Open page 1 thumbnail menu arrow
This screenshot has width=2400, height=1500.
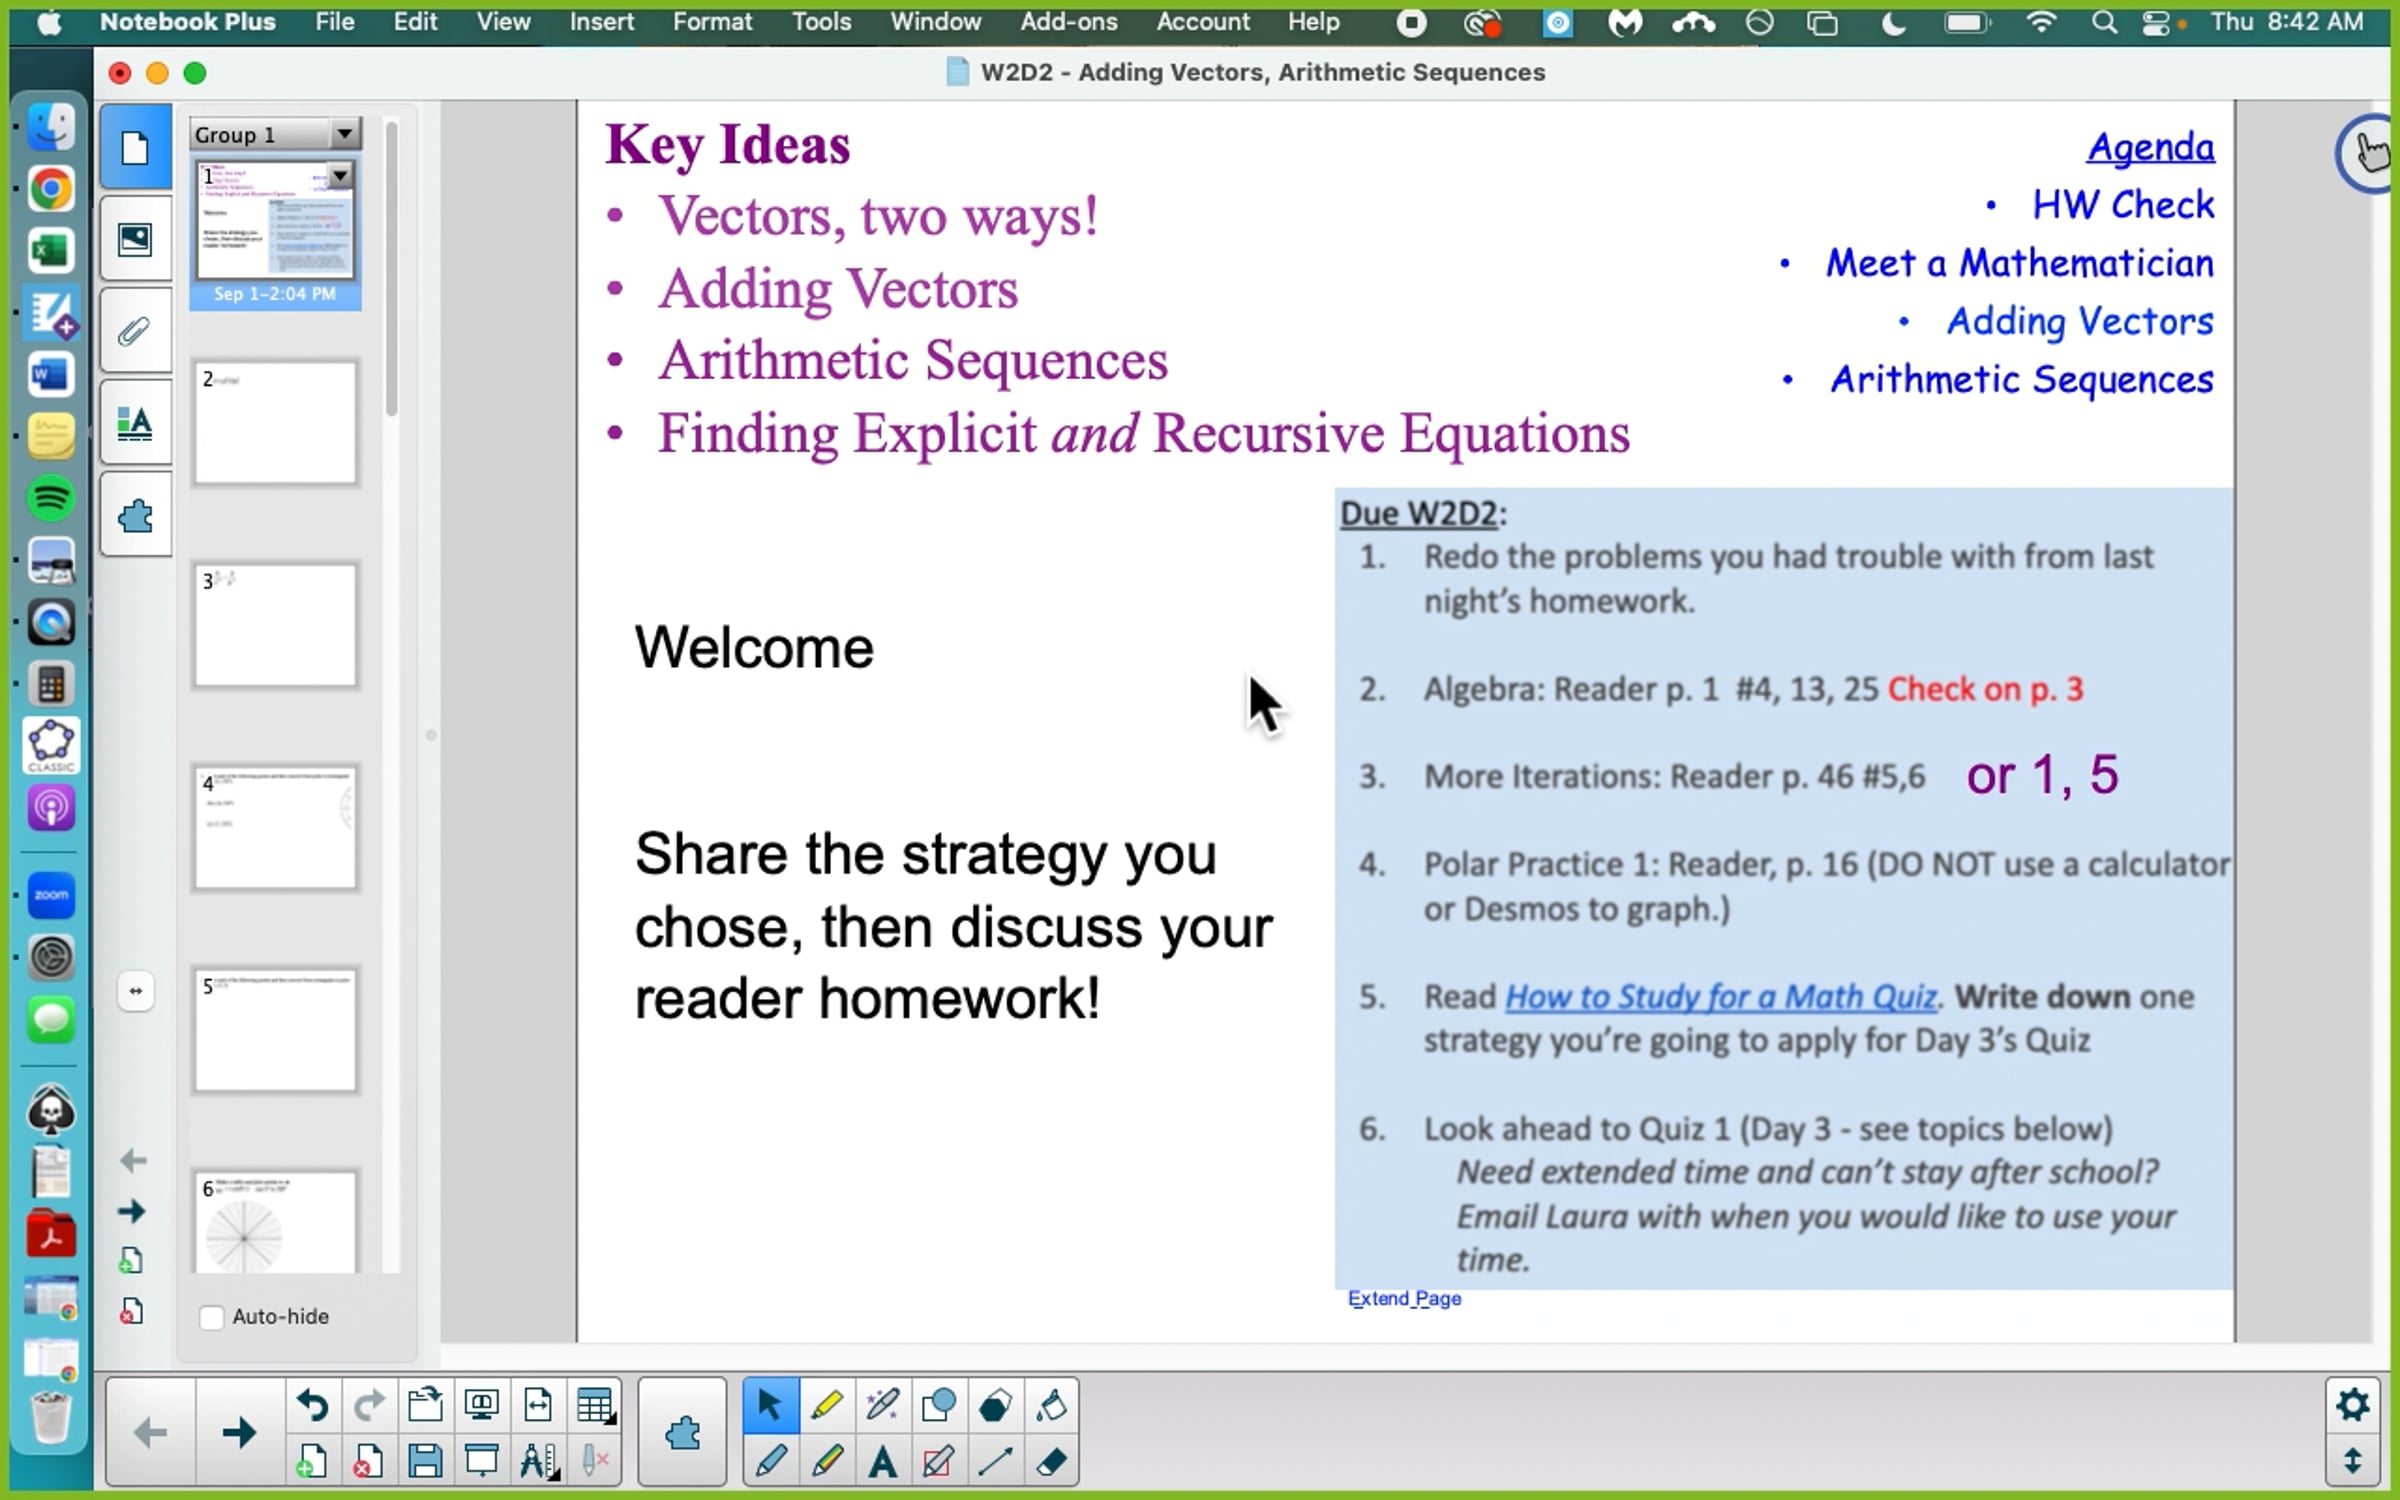tap(340, 176)
